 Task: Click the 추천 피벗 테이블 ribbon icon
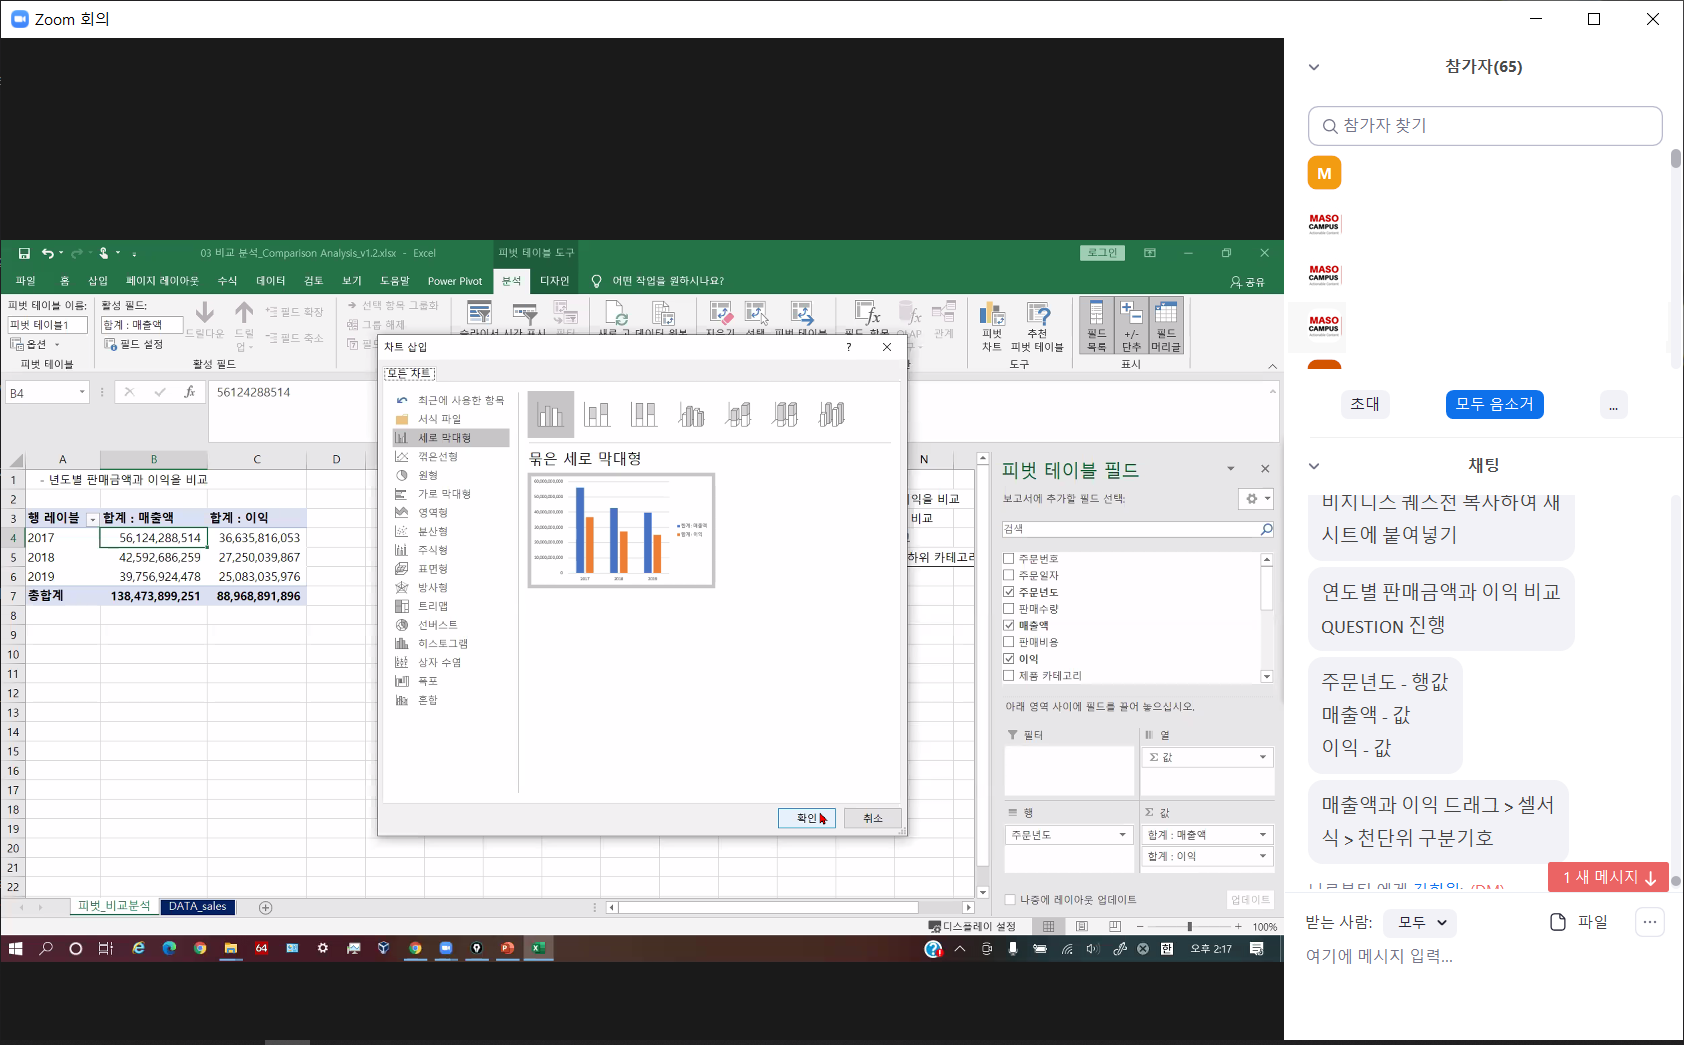1037,326
